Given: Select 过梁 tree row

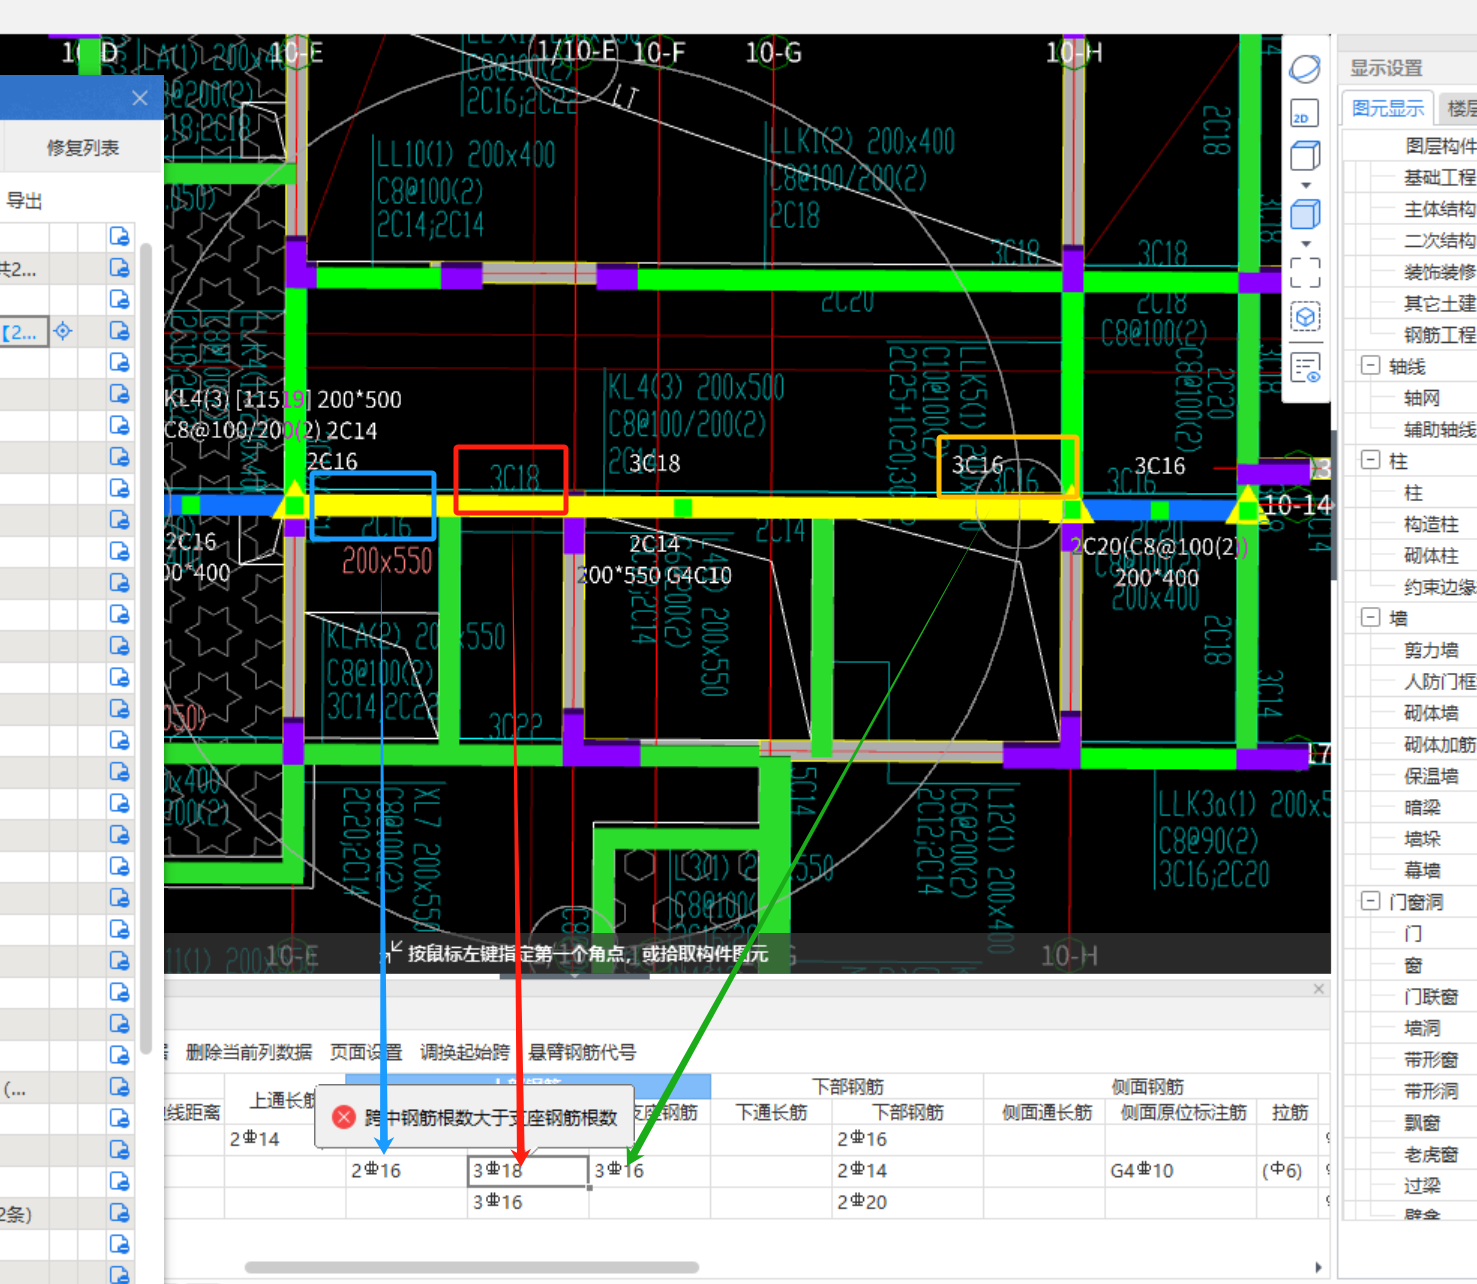Looking at the screenshot, I should click(1422, 1185).
